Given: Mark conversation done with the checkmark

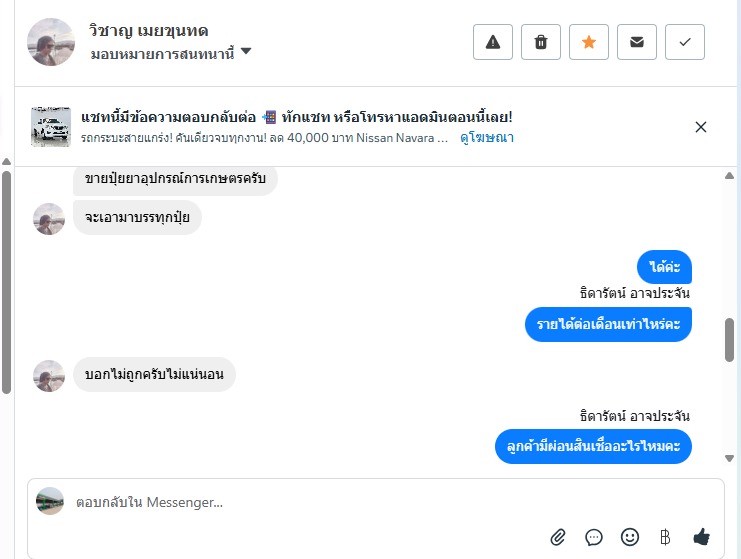Looking at the screenshot, I should (x=685, y=42).
